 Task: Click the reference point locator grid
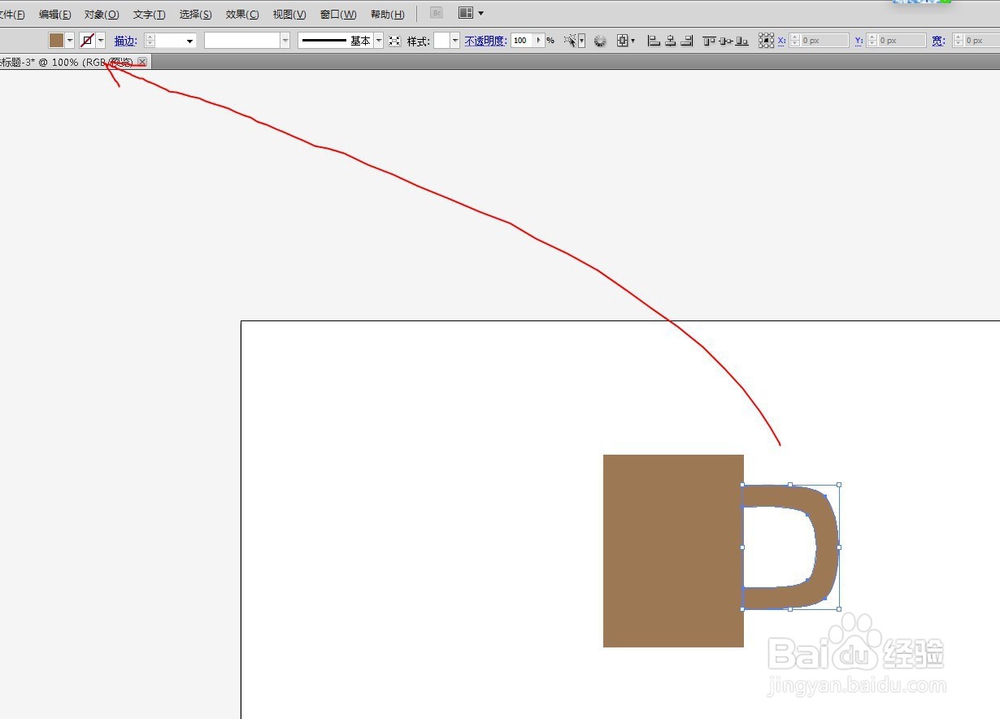tap(766, 41)
